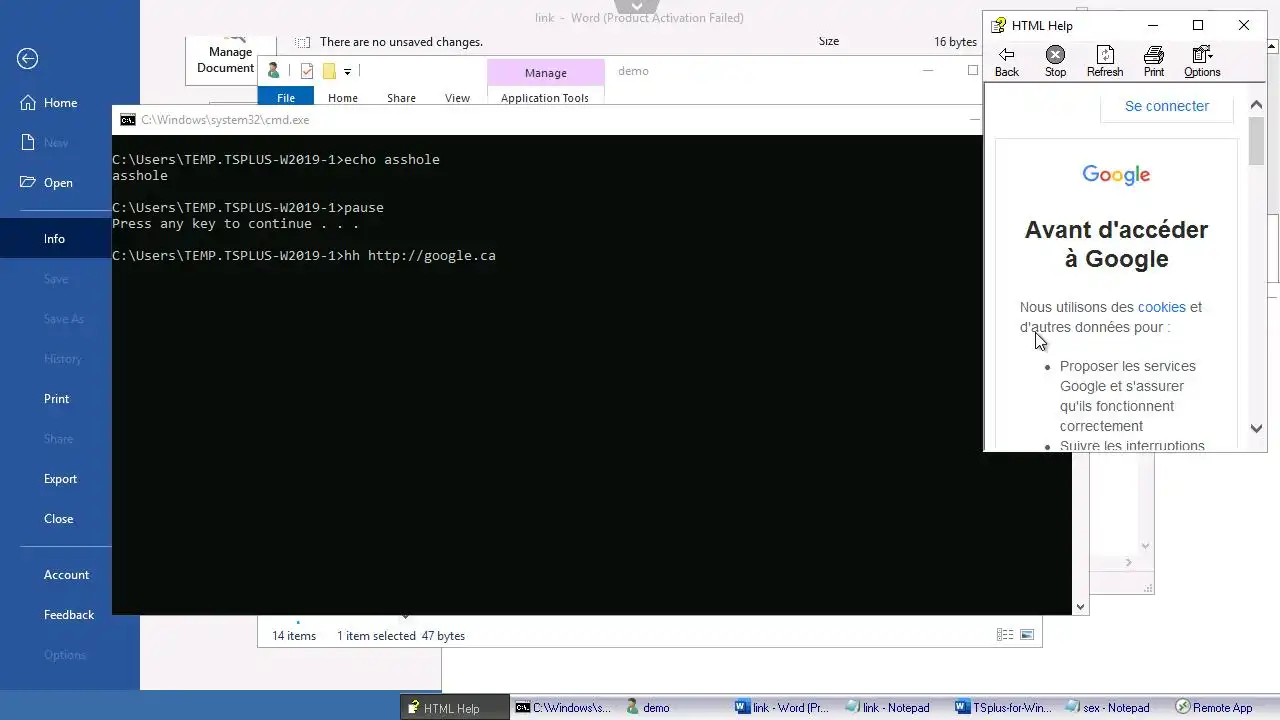This screenshot has width=1280, height=720.
Task: Click the Google logo in HTML Help
Action: click(1116, 175)
